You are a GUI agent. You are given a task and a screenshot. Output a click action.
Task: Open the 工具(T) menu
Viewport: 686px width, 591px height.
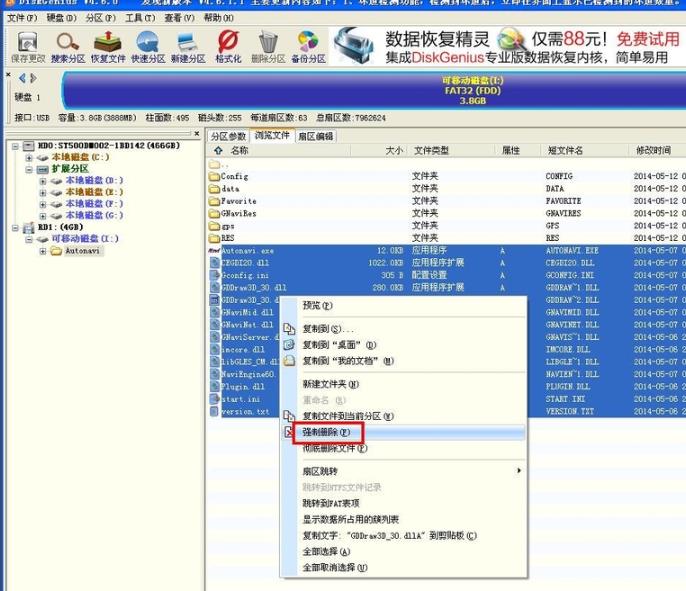click(140, 18)
